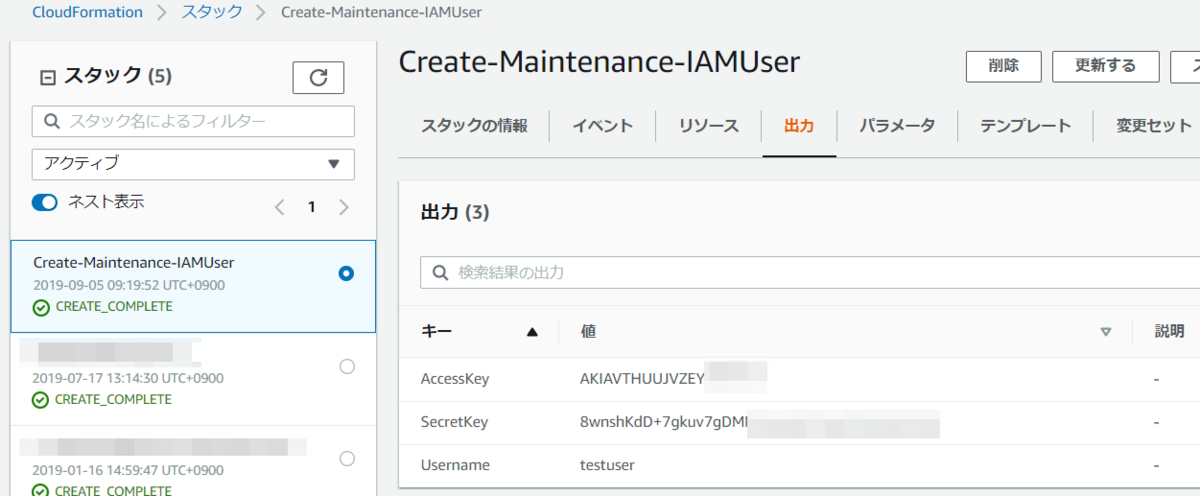The height and width of the screenshot is (496, 1200).
Task: Open the パラメータ tab
Action: pyautogui.click(x=898, y=126)
